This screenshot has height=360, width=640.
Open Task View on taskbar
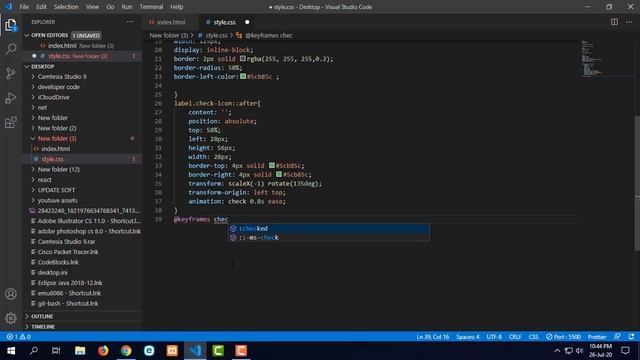click(56, 351)
